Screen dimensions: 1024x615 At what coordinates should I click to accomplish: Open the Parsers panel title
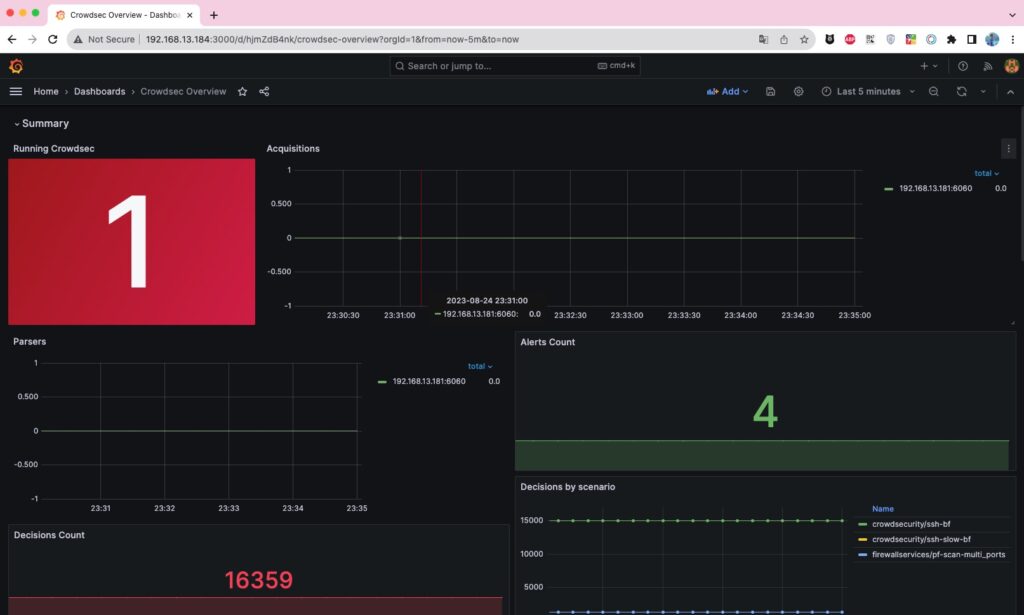(x=29, y=341)
